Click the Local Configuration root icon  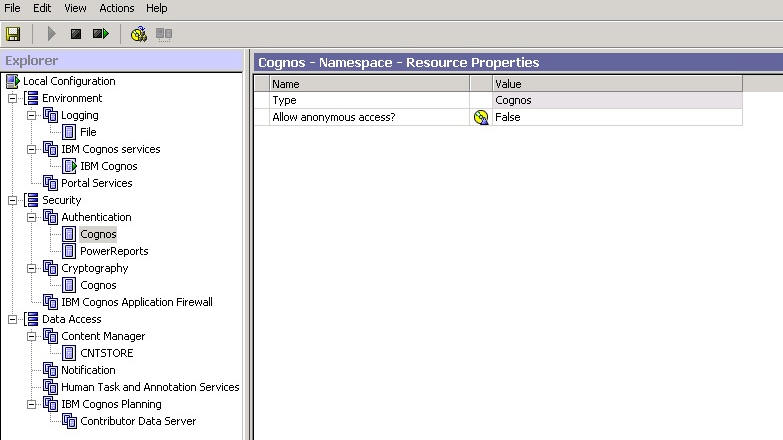click(x=13, y=81)
